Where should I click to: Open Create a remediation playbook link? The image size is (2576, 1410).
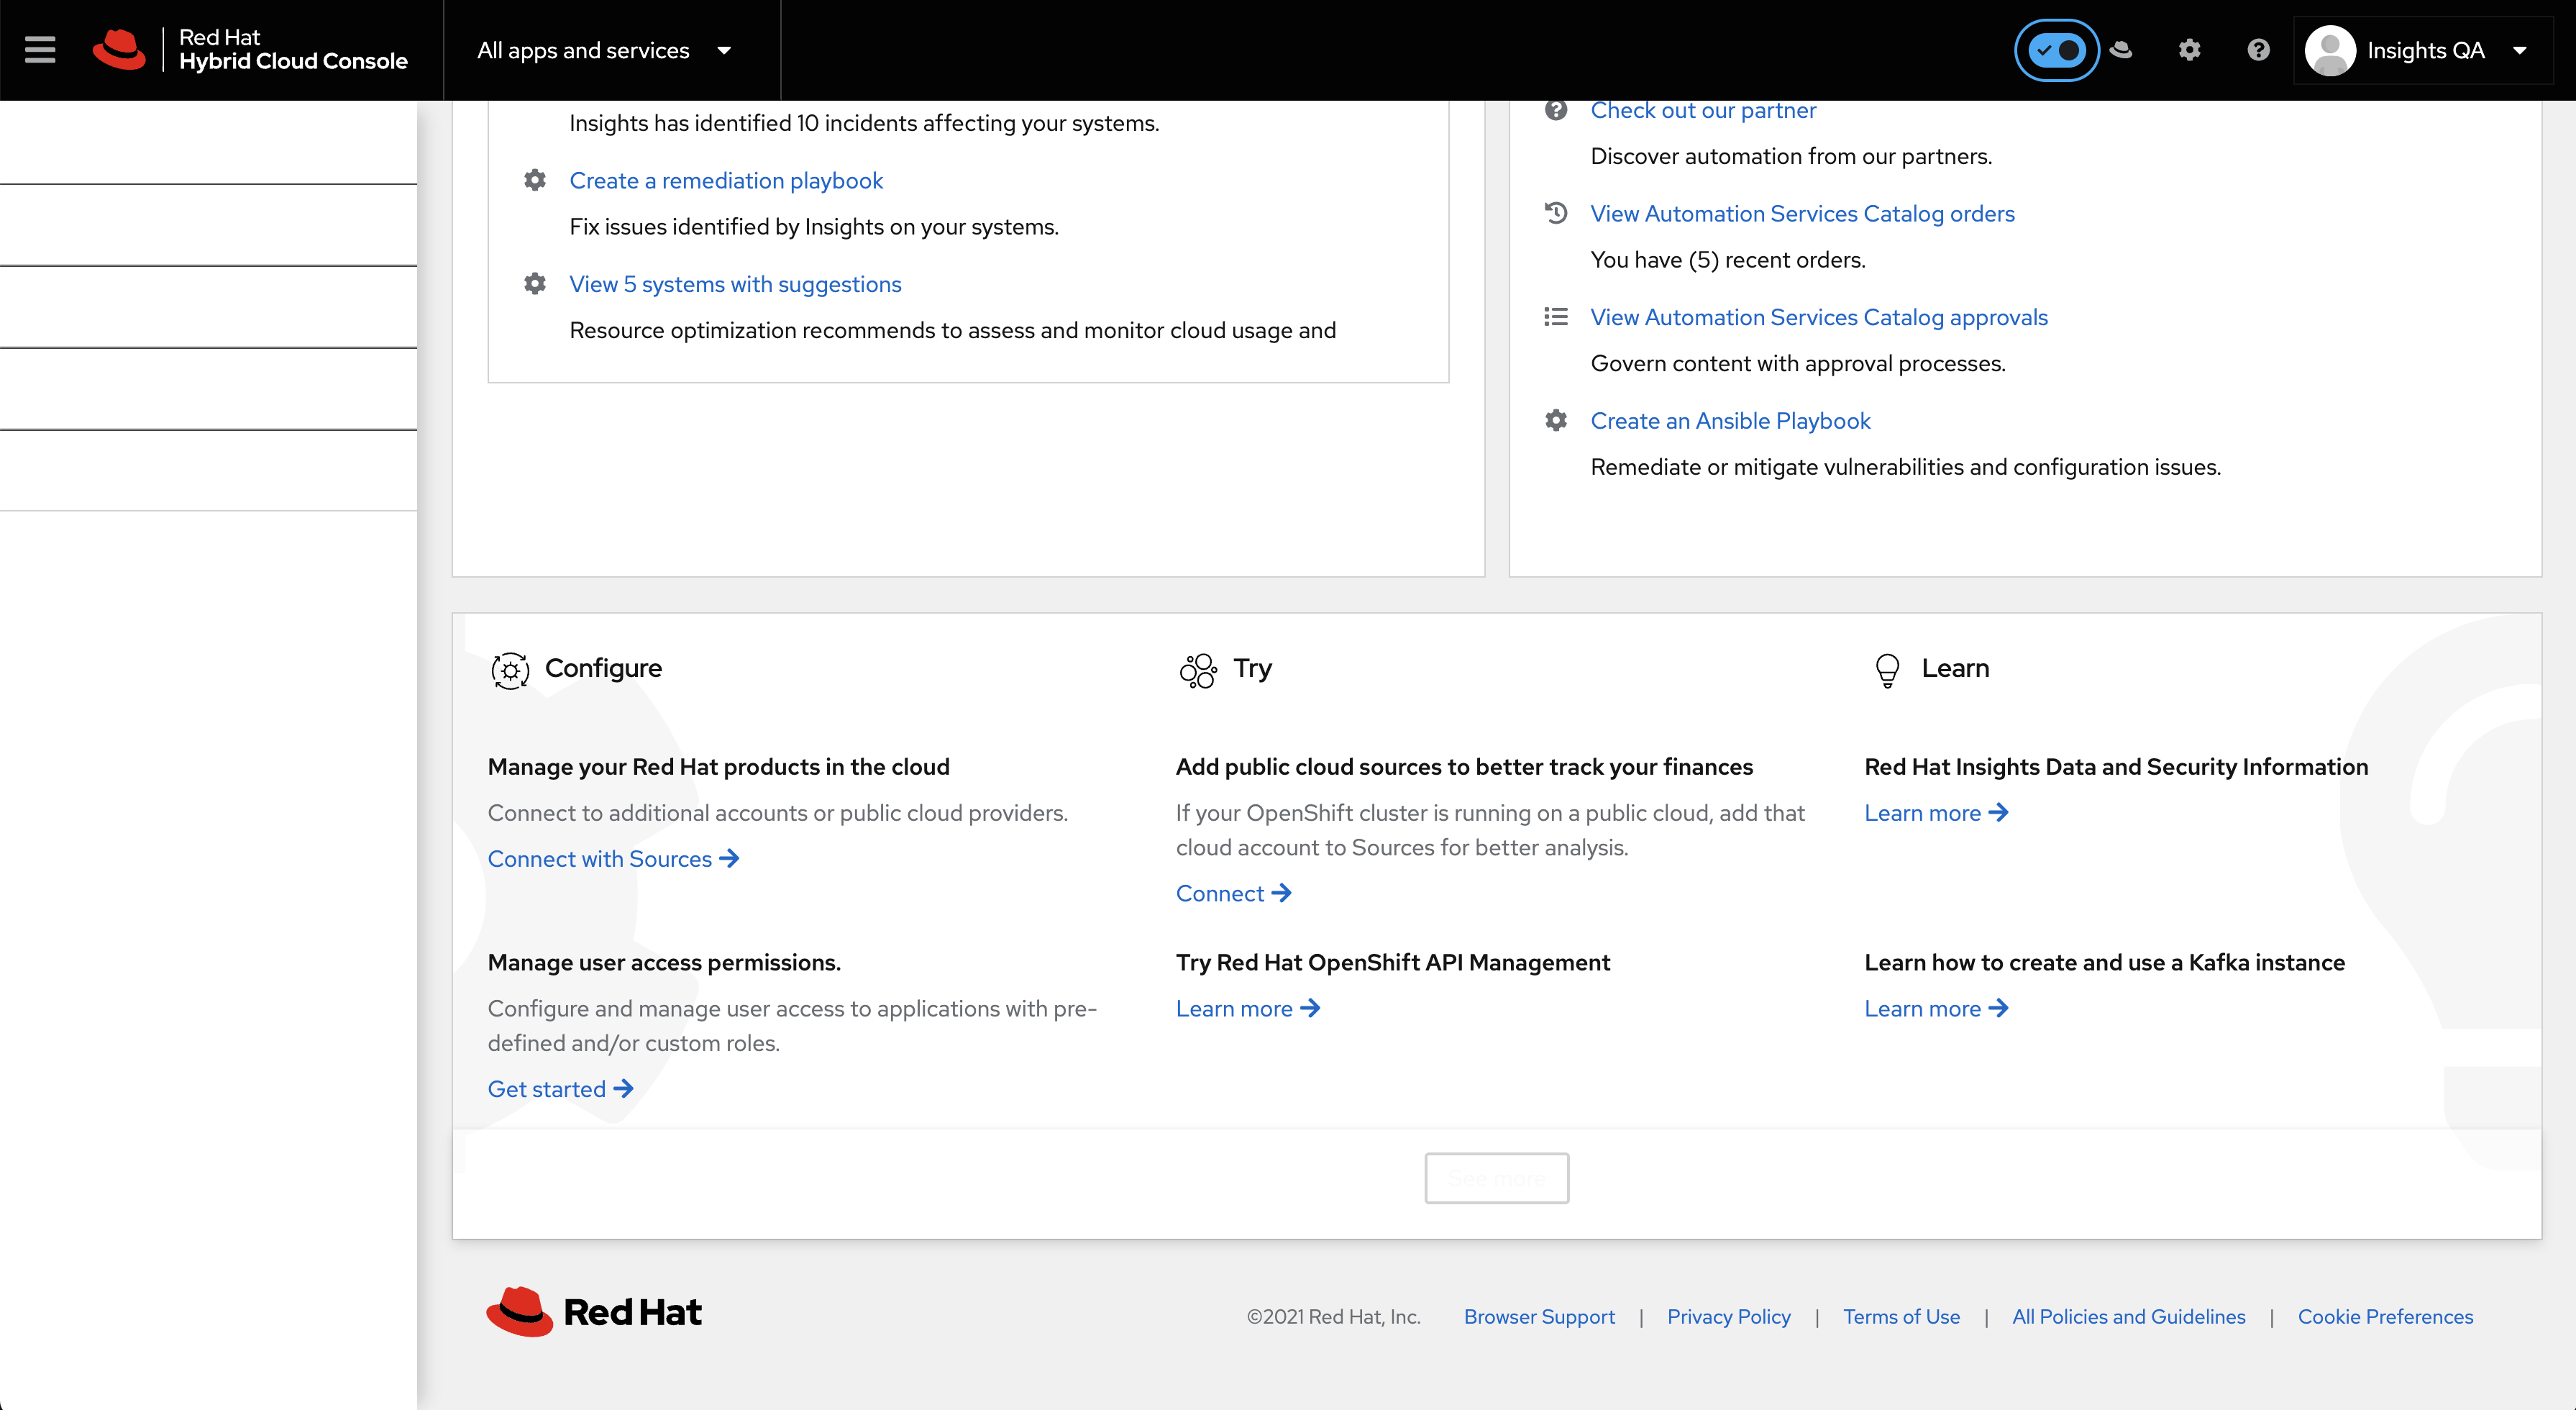(x=726, y=181)
